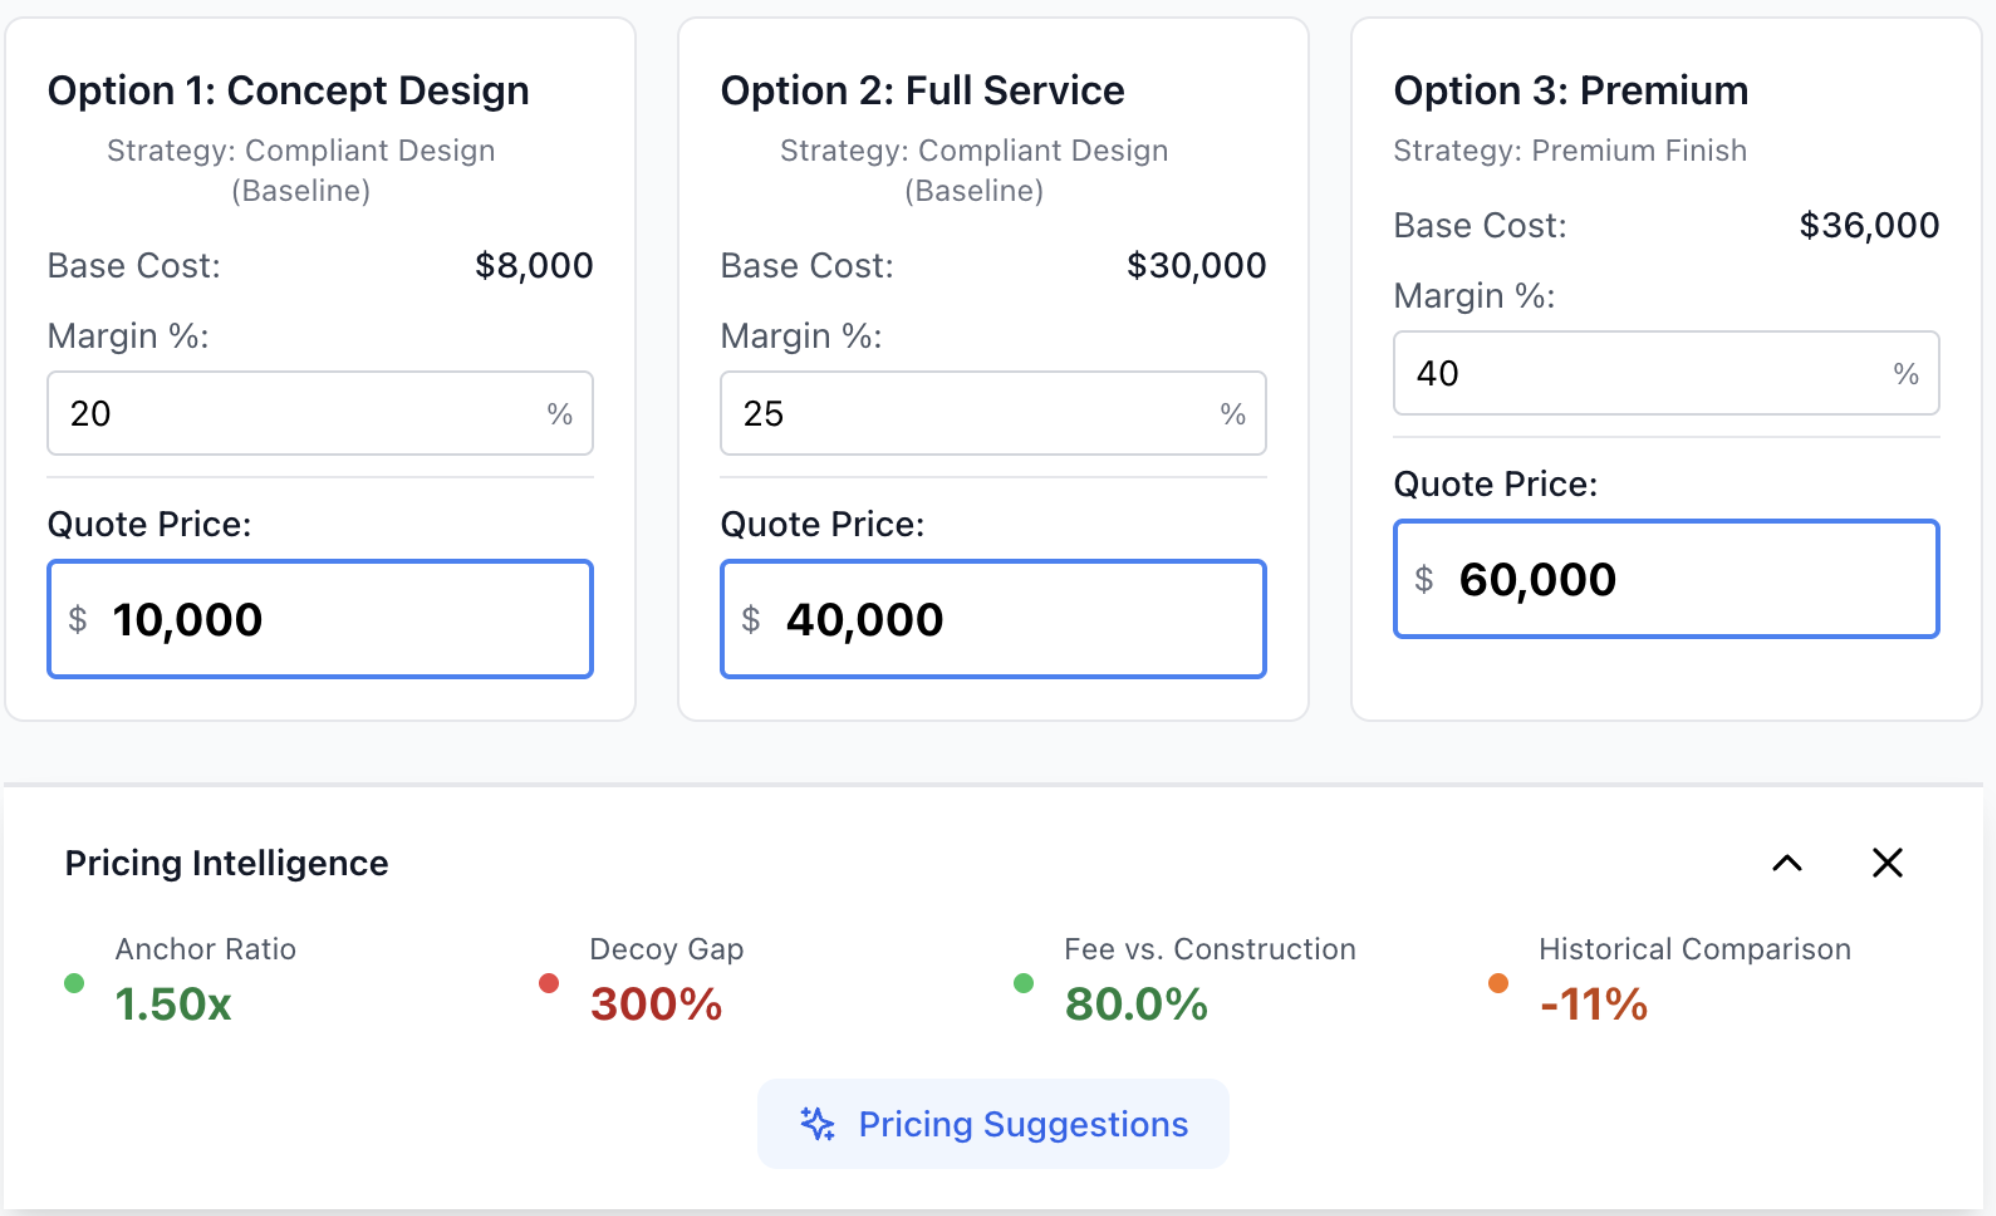Click the -11% Historical Comparison value
Image resolution: width=1996 pixels, height=1216 pixels.
click(1594, 1004)
